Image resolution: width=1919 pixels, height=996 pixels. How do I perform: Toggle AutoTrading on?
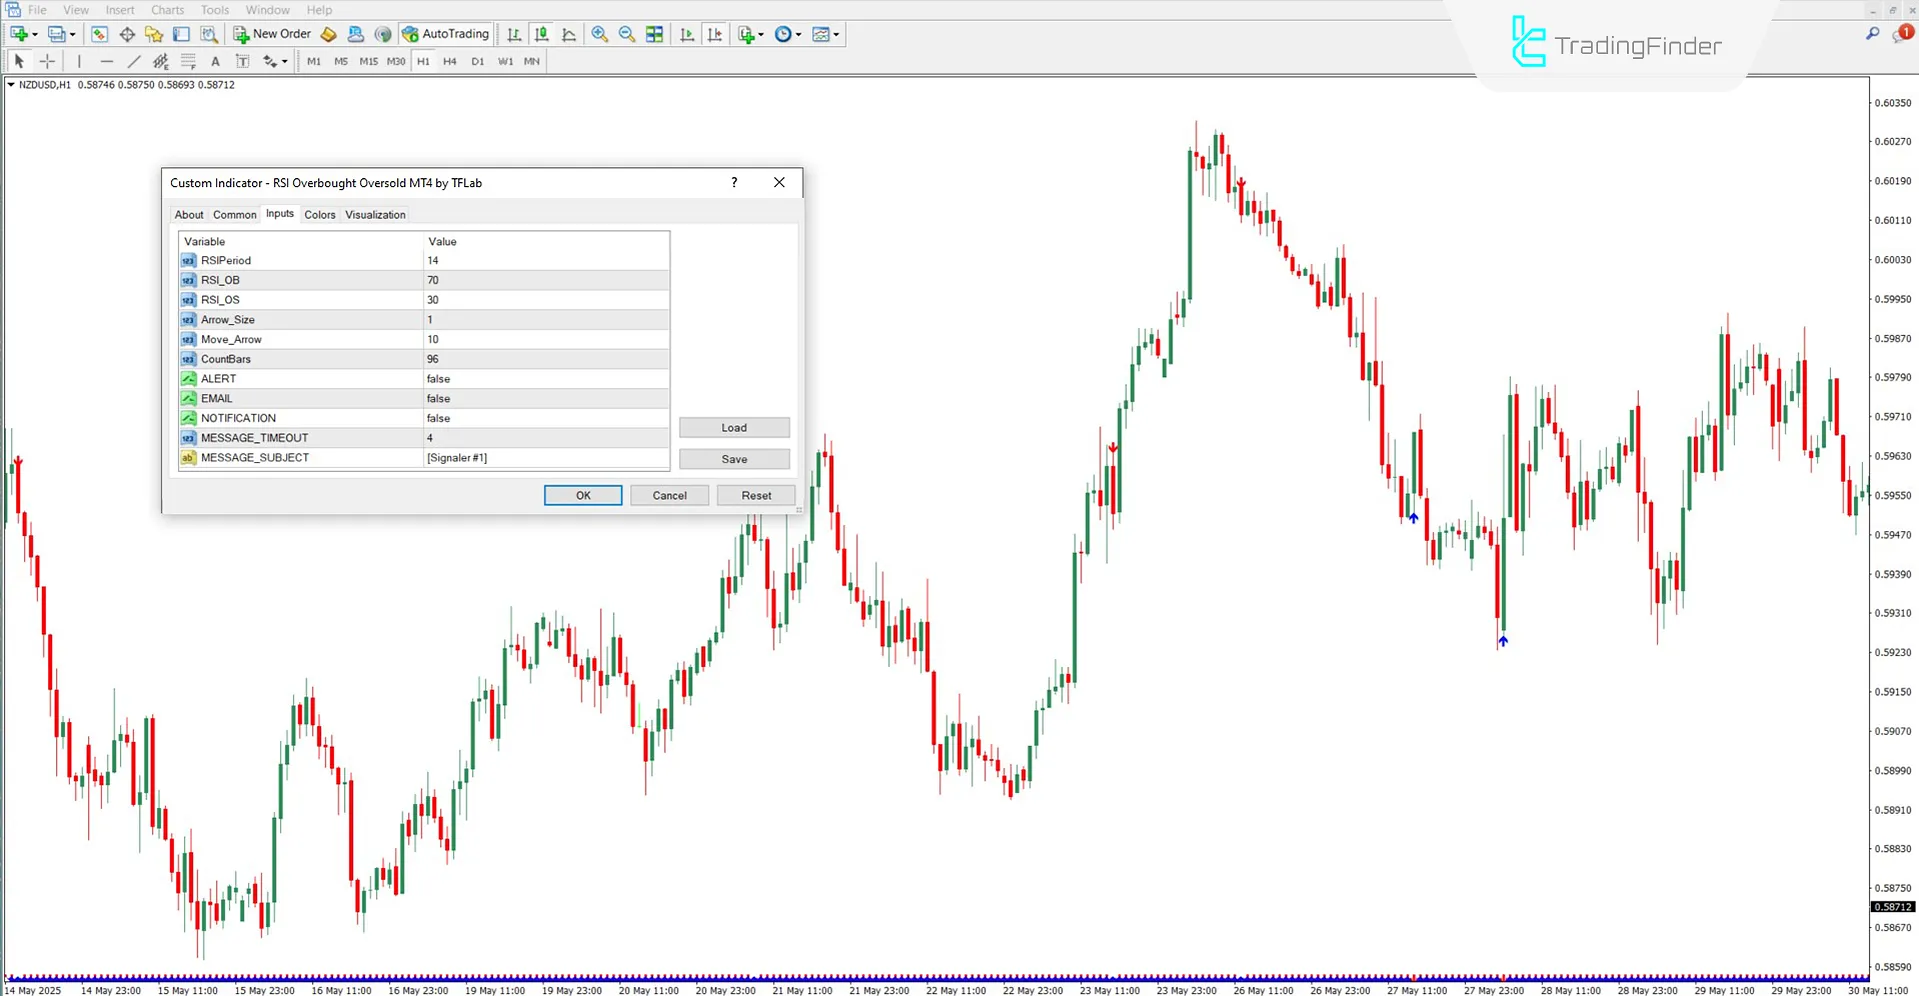point(446,33)
